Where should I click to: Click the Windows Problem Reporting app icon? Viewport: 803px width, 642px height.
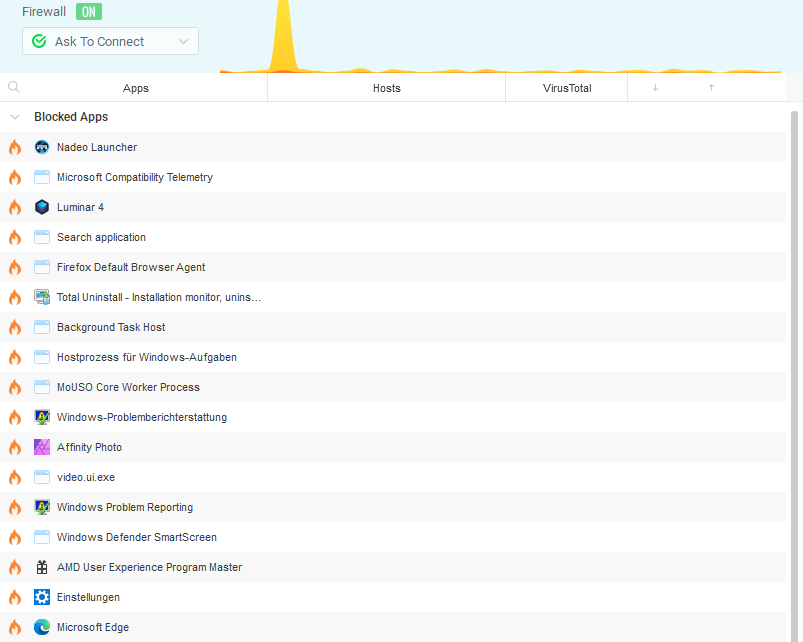click(x=42, y=507)
